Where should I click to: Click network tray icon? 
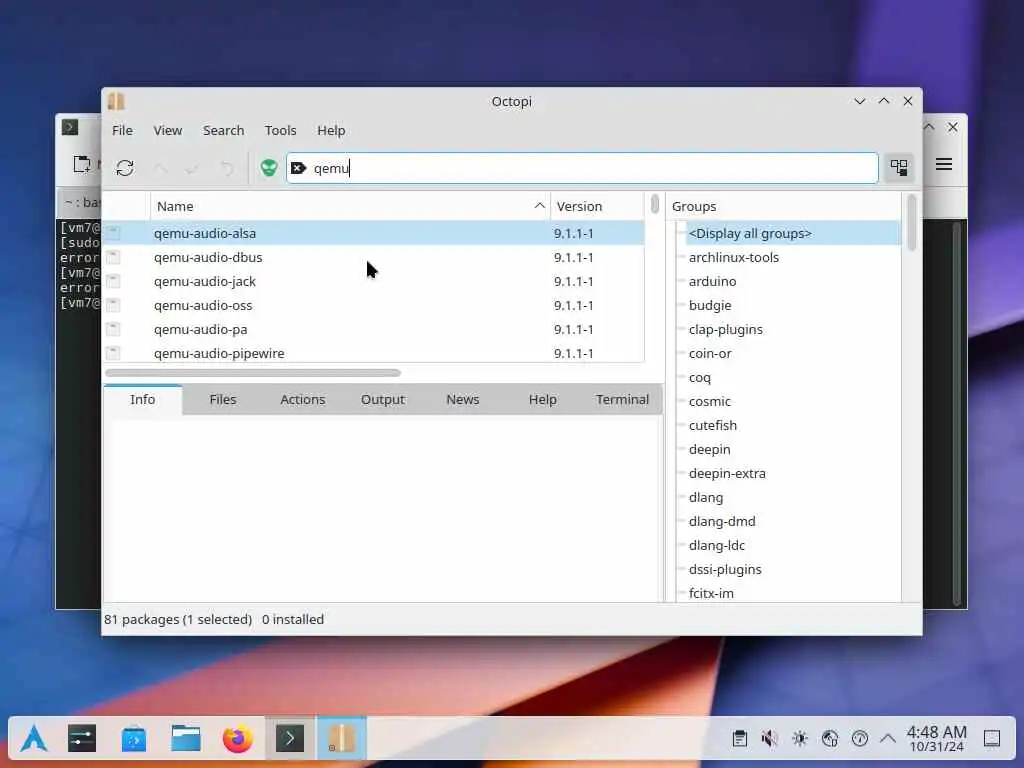coord(829,739)
